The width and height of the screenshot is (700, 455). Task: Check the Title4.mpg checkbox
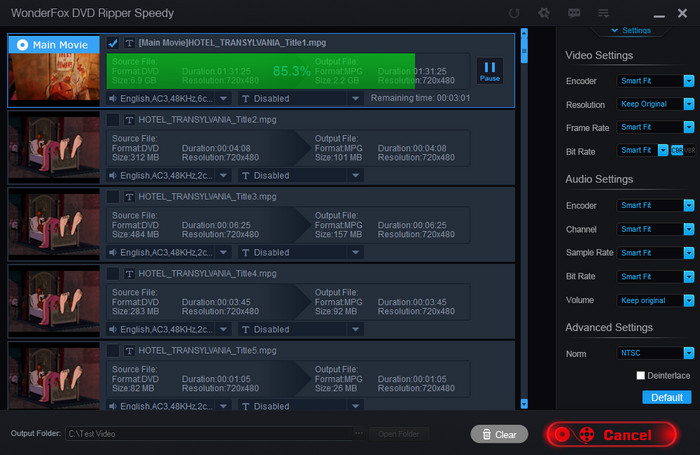pyautogui.click(x=113, y=274)
